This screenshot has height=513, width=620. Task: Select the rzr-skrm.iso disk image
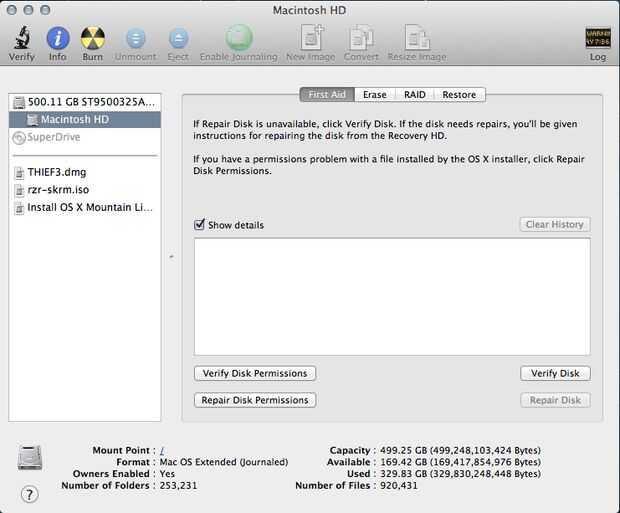coord(85,190)
